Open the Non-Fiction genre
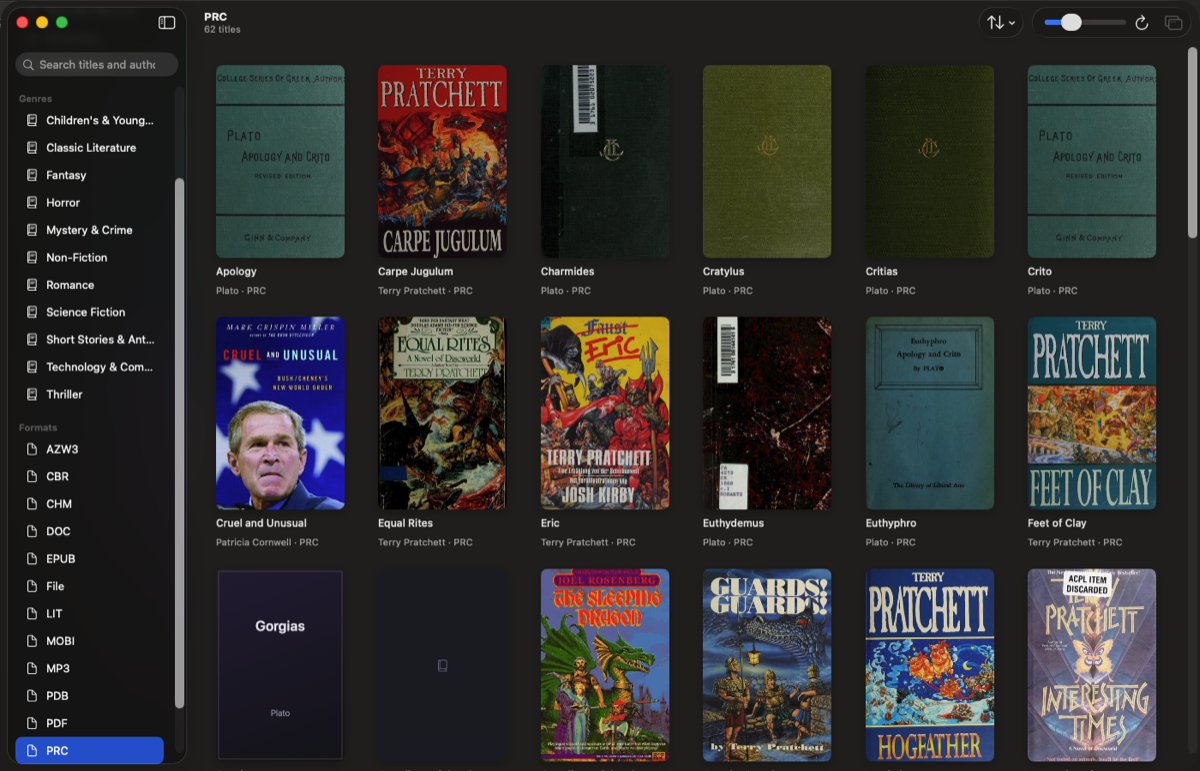Screen dimensions: 1200x771 point(90,257)
